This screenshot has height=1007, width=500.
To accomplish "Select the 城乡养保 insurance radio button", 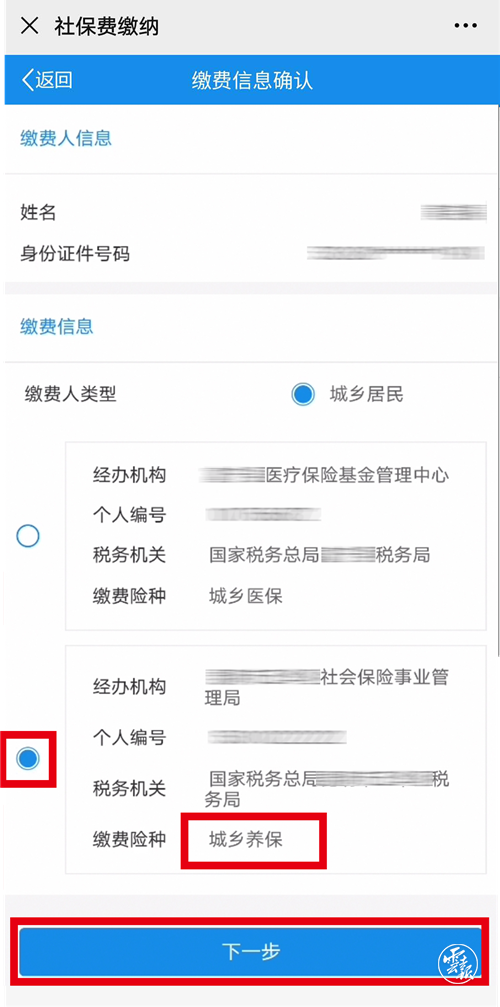I will 28,758.
